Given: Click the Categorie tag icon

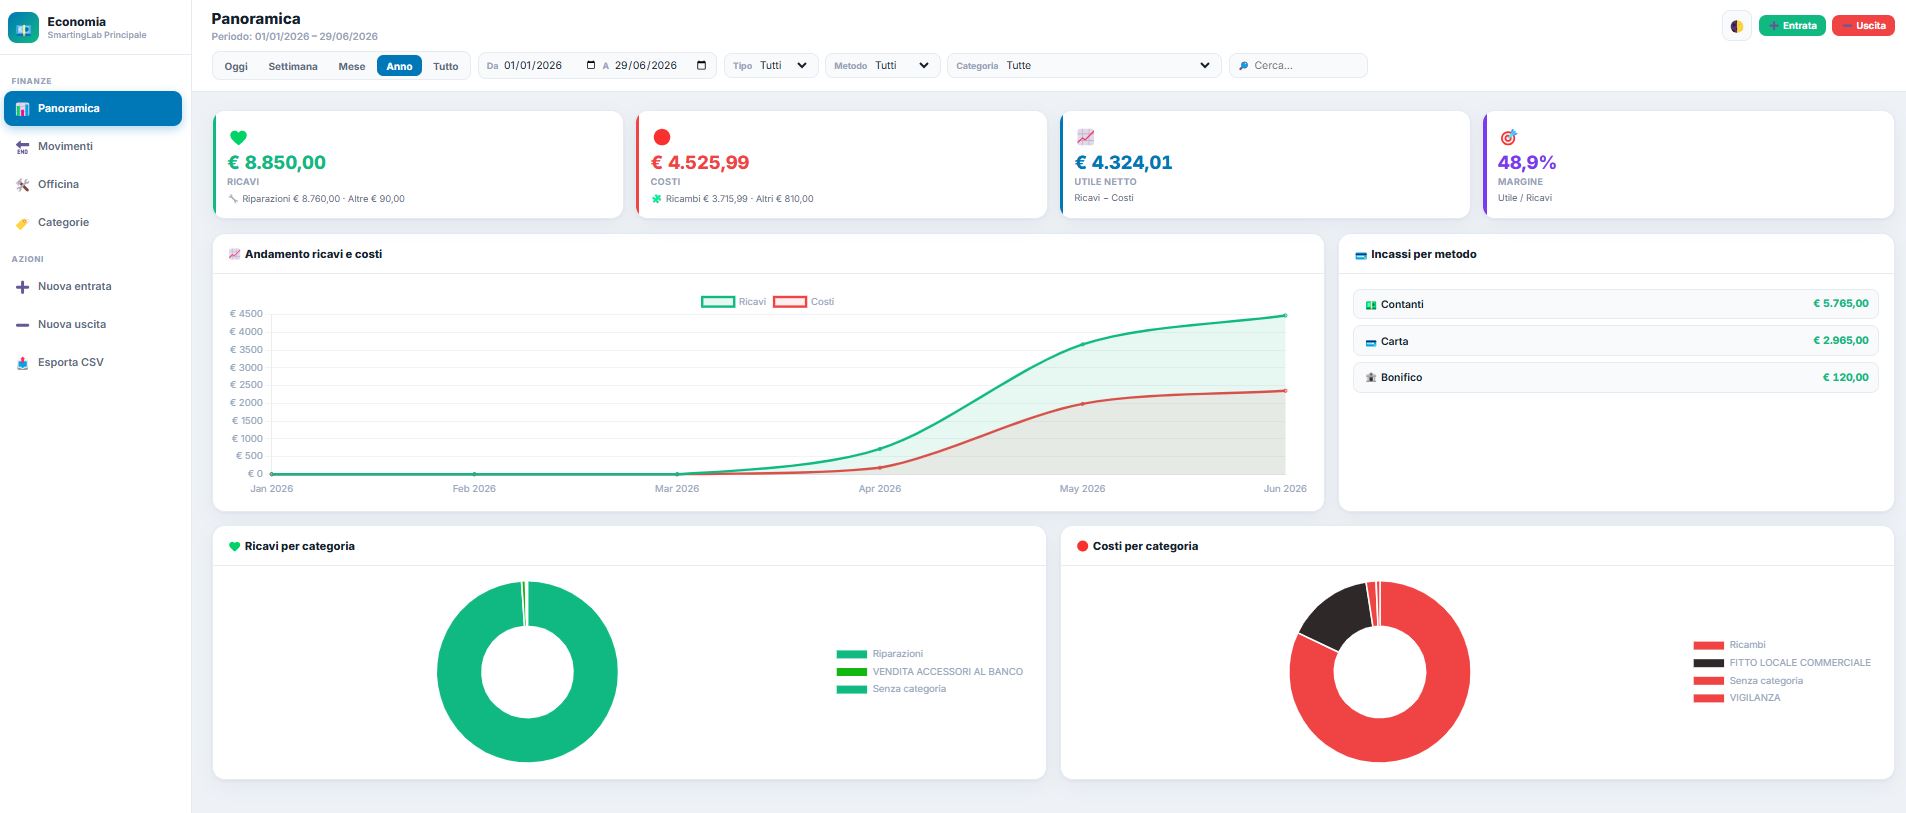Looking at the screenshot, I should click(22, 223).
